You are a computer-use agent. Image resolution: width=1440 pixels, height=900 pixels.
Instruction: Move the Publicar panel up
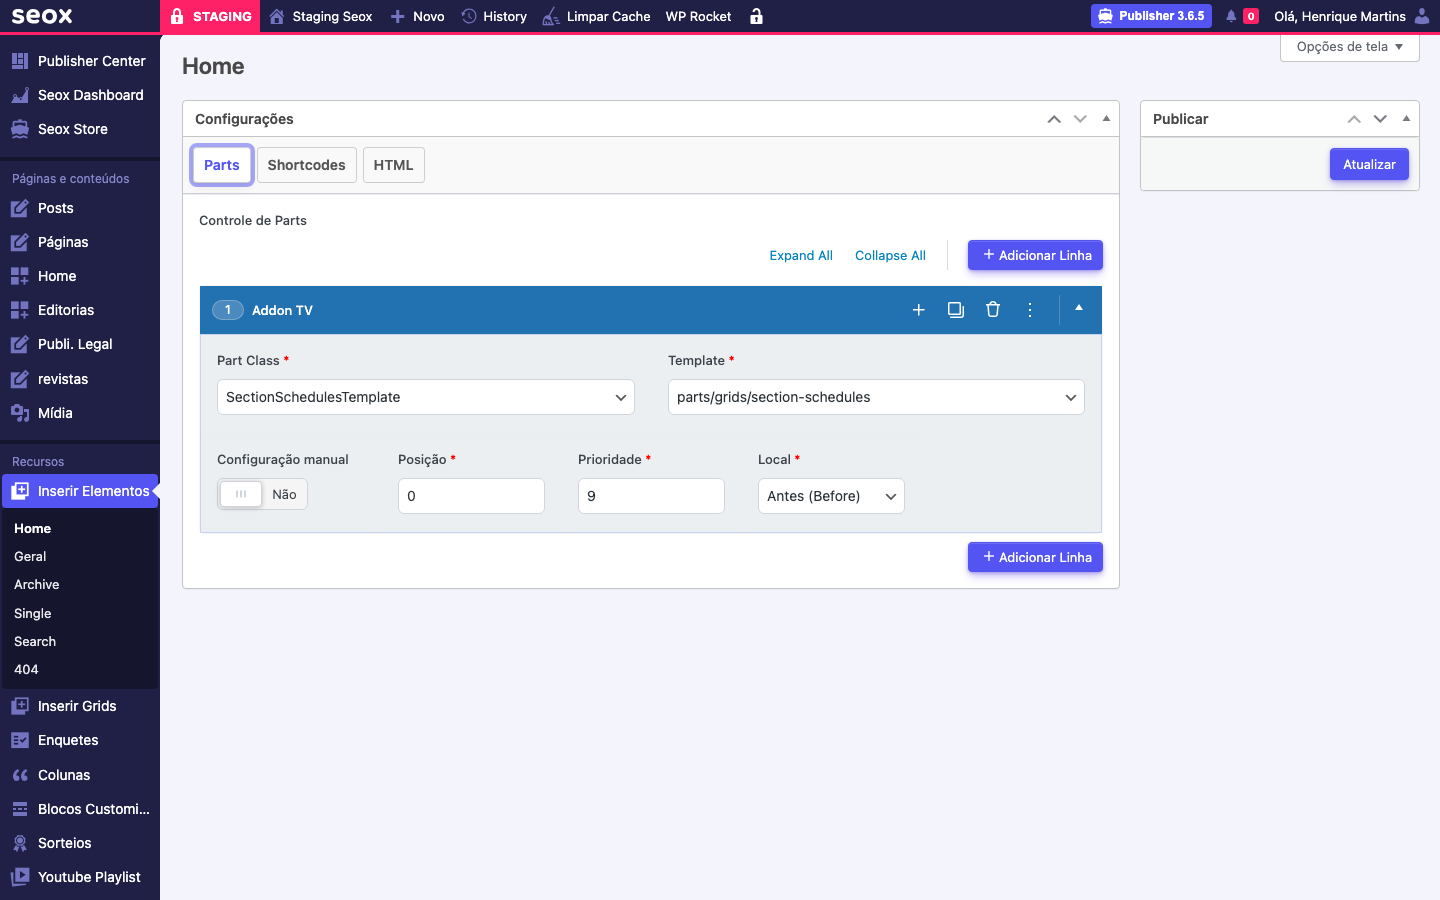tap(1354, 119)
